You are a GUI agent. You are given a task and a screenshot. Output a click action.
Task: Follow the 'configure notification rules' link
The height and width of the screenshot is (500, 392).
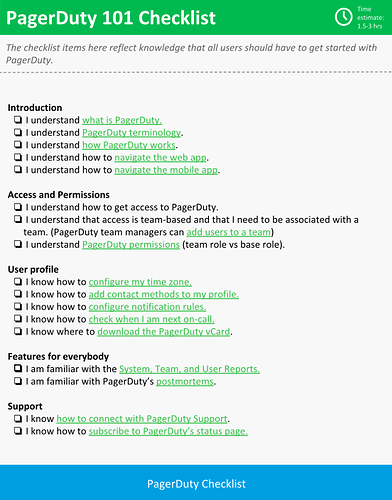(x=147, y=307)
